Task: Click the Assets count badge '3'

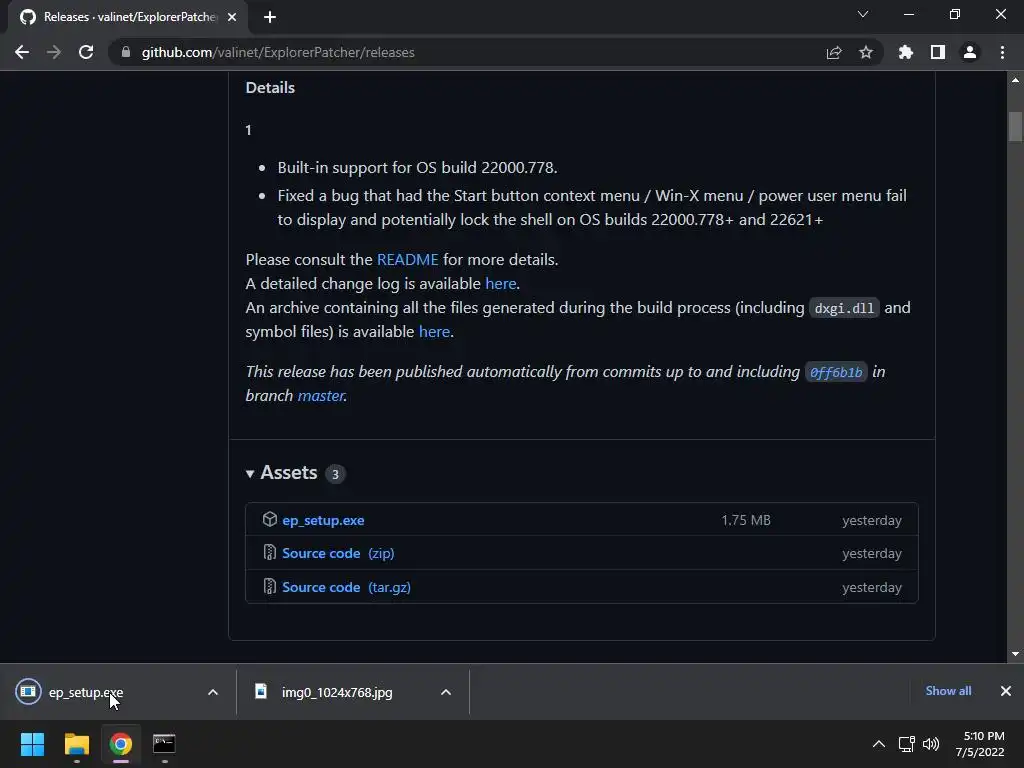Action: pos(335,474)
